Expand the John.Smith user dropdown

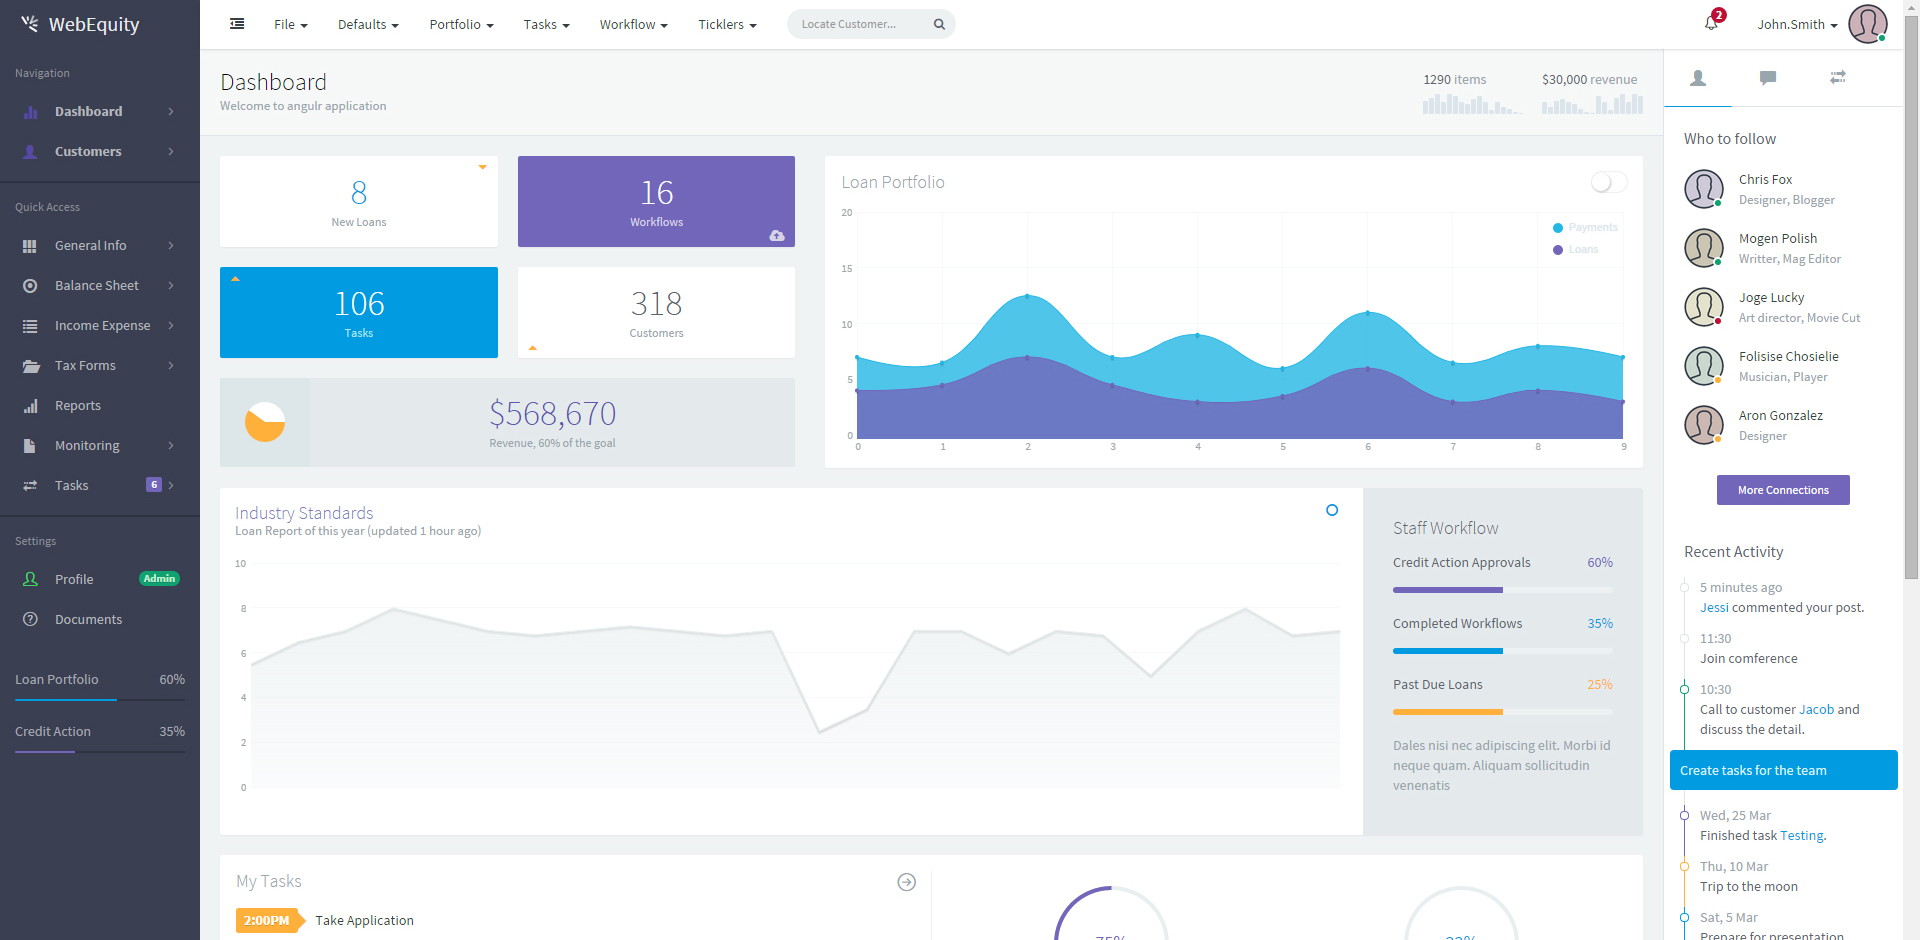pos(1797,24)
